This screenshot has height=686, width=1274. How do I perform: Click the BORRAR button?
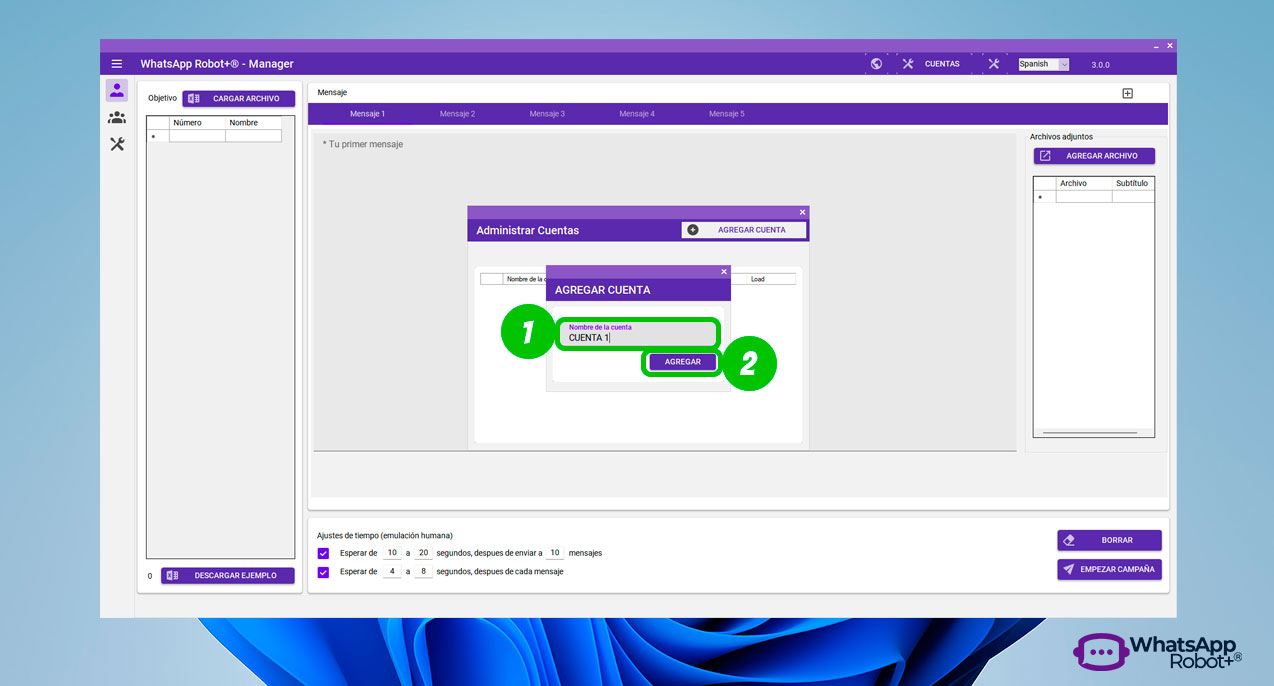click(x=1109, y=540)
